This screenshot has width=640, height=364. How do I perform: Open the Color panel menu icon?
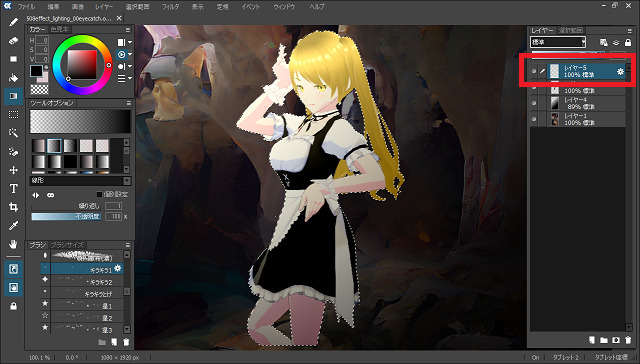coord(128,30)
